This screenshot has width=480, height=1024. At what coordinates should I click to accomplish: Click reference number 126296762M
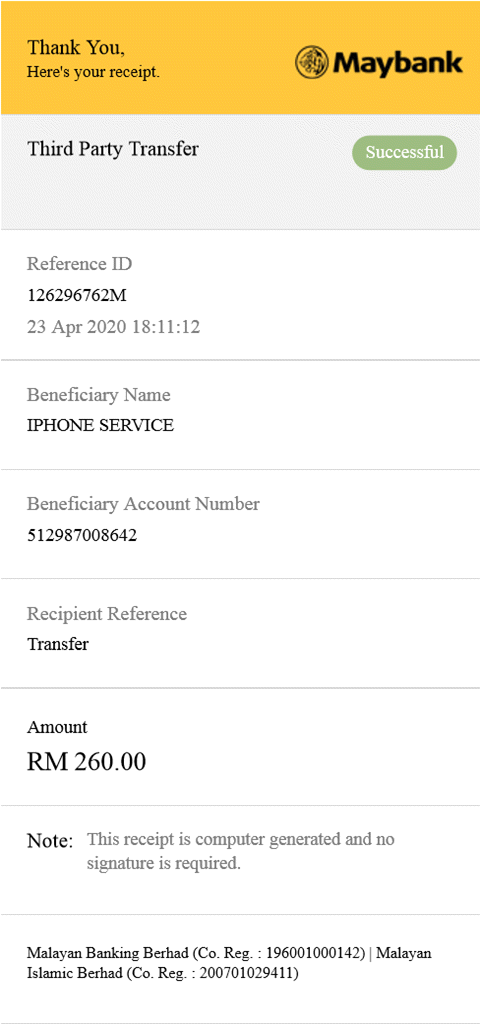point(76,296)
